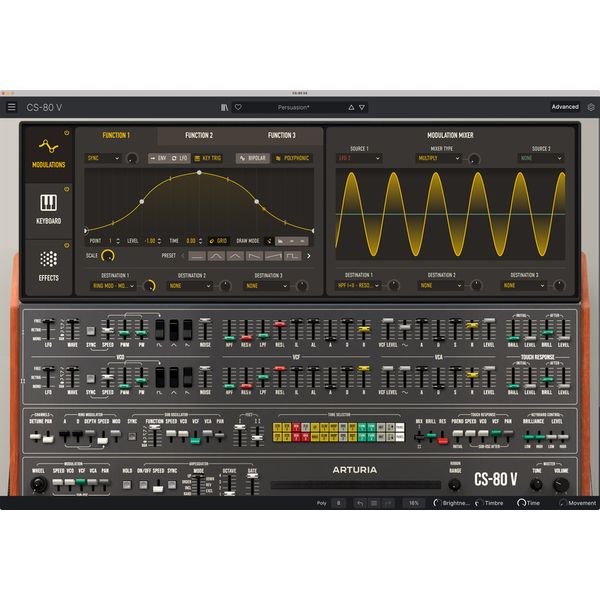Open Mixer Destination 1 HPF dropdown
The image size is (600, 600).
[358, 285]
